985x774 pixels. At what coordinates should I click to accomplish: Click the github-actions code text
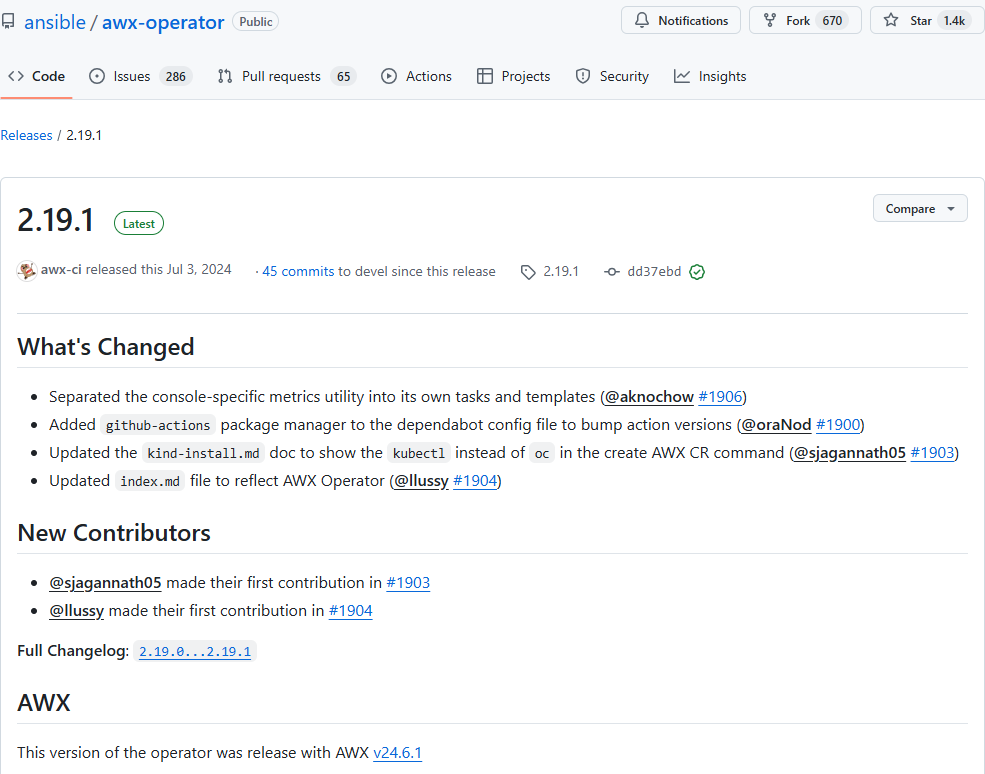[x=158, y=425]
